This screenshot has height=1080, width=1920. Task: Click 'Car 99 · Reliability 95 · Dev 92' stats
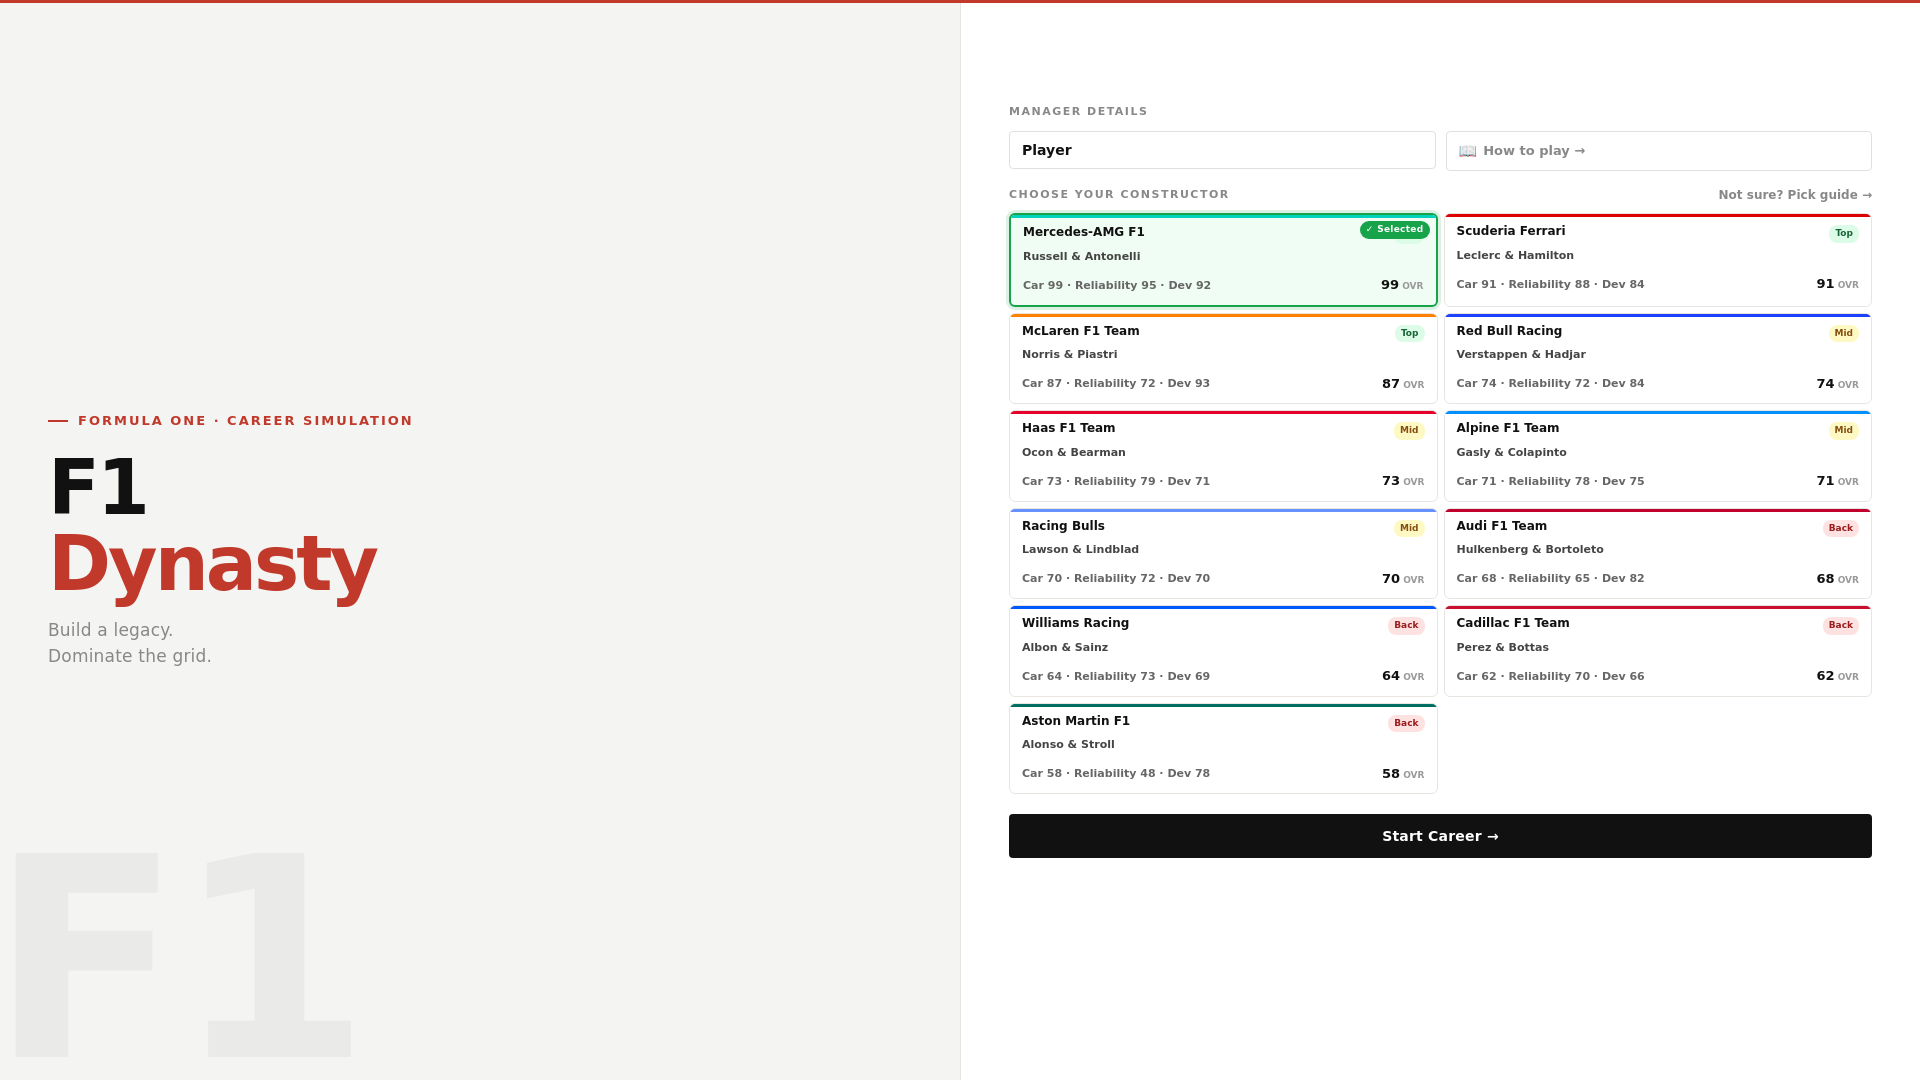[1116, 286]
